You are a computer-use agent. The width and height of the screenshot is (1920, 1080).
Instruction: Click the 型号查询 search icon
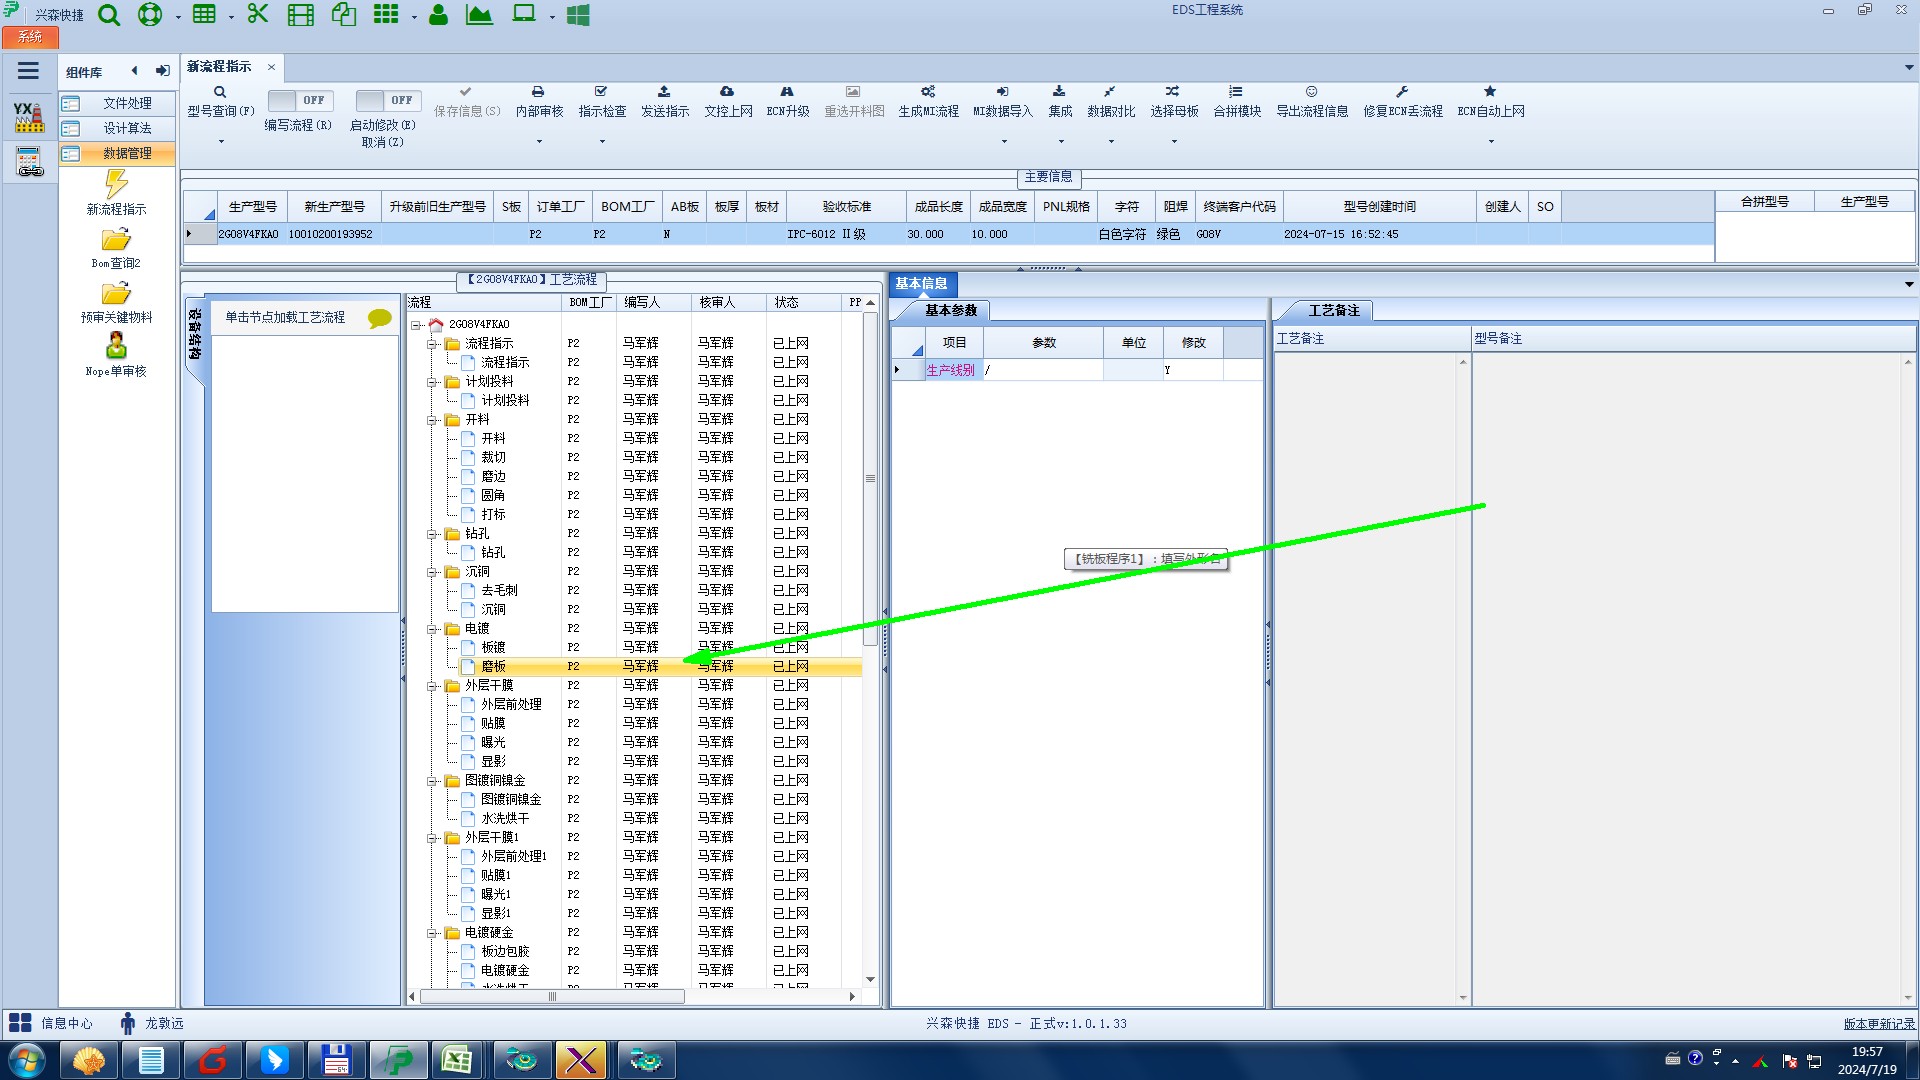point(220,92)
